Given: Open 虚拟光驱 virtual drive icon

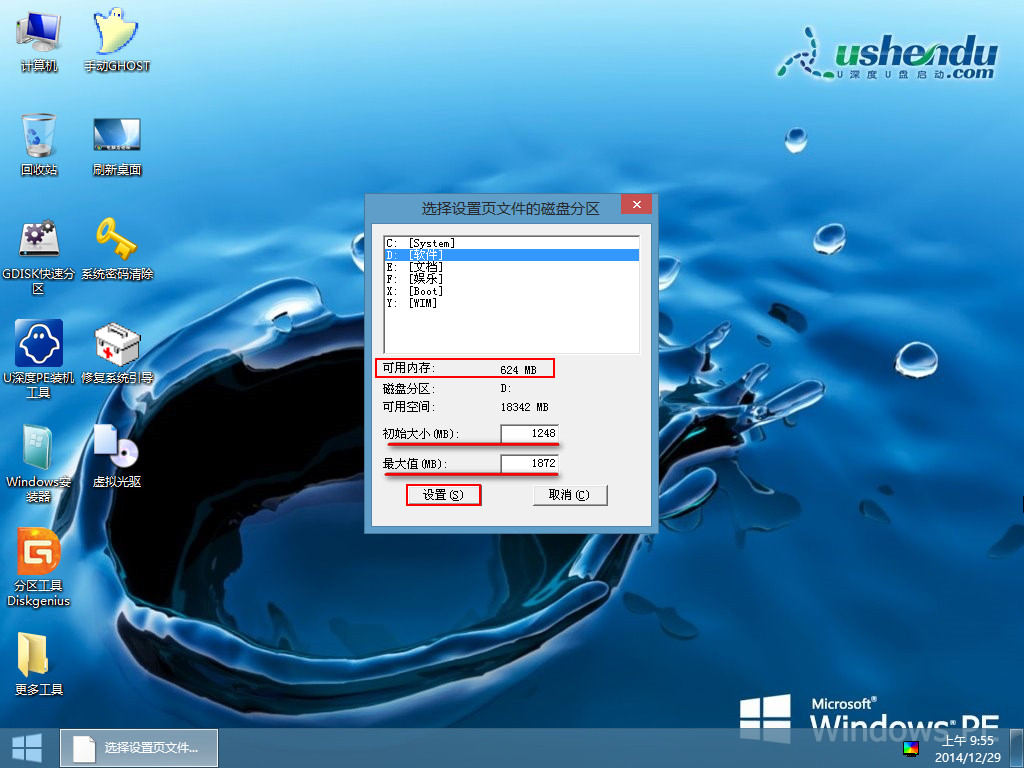Looking at the screenshot, I should pyautogui.click(x=116, y=456).
